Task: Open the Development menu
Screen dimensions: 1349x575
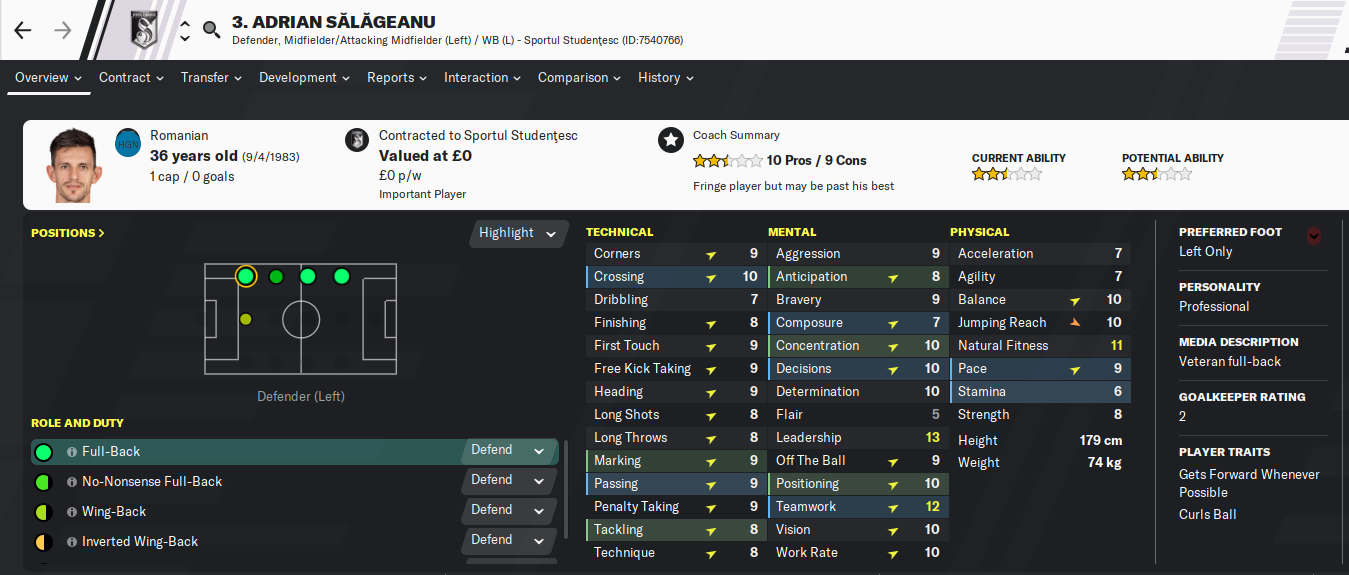Action: tap(304, 78)
